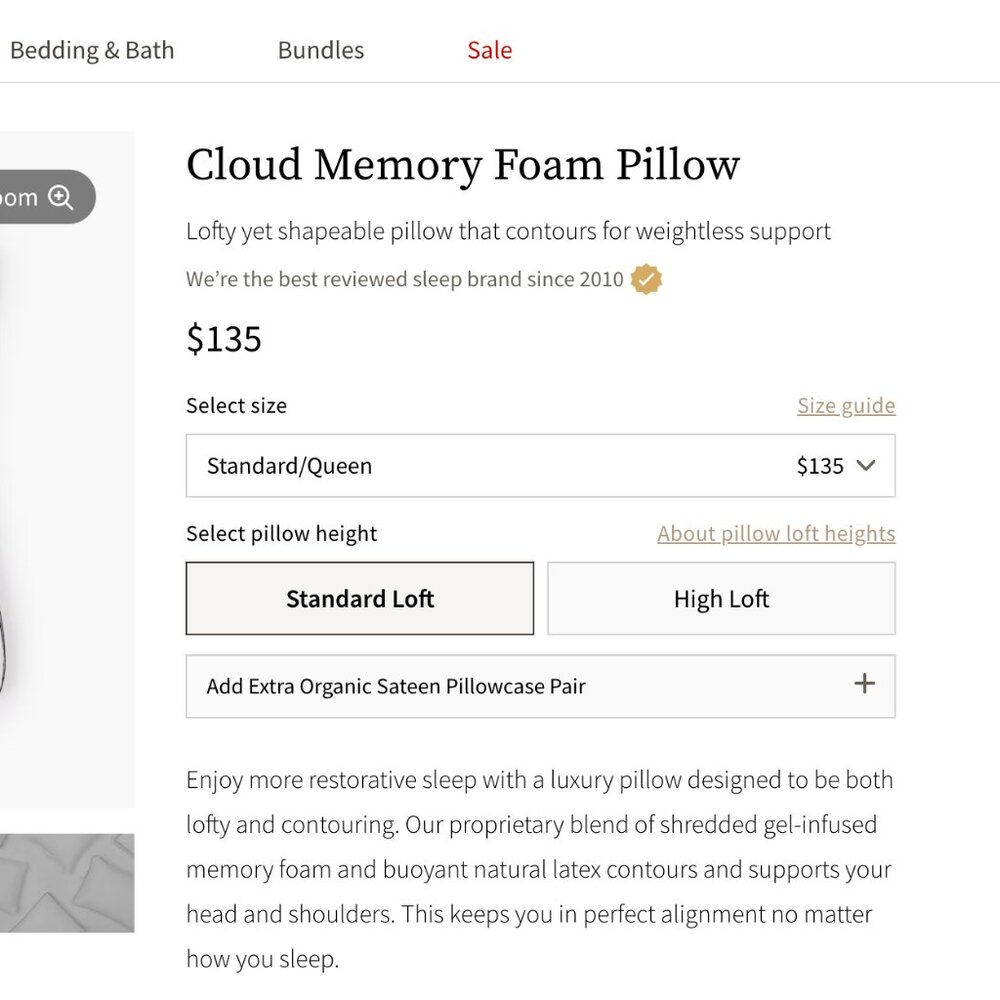Click the plus icon to add pillowcase pair
This screenshot has height=1000, width=1000.
[864, 684]
